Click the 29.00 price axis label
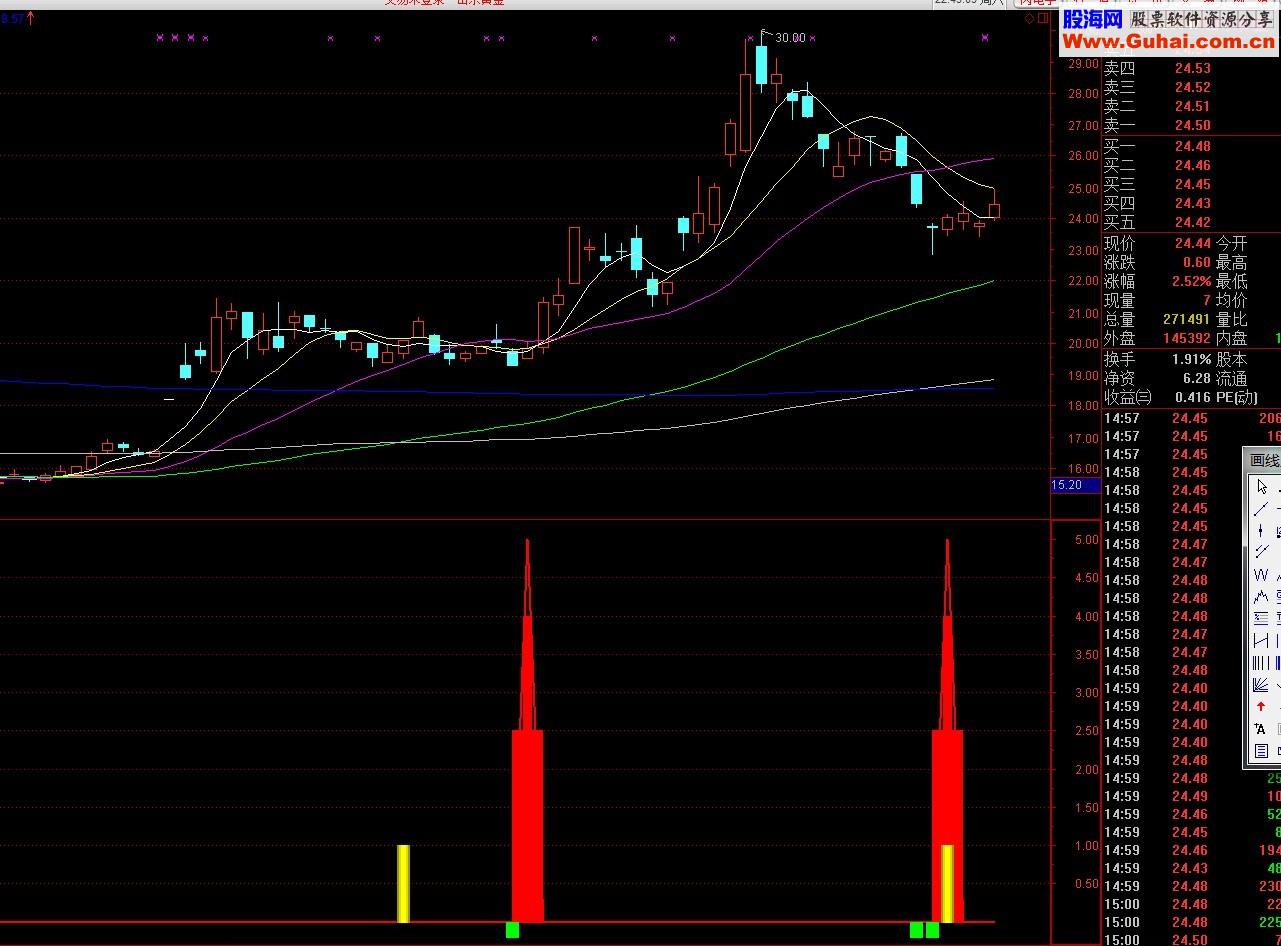 [x=1084, y=63]
